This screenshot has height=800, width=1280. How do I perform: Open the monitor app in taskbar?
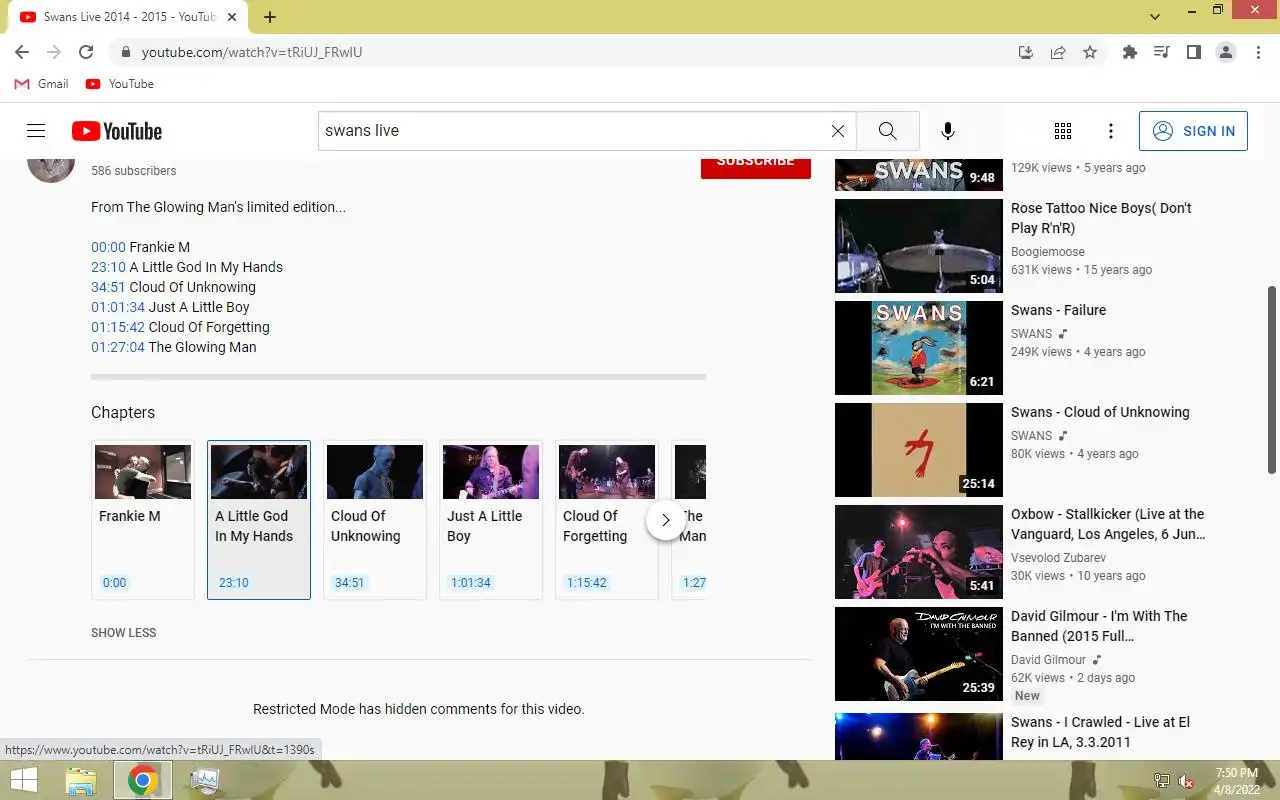tap(205, 780)
